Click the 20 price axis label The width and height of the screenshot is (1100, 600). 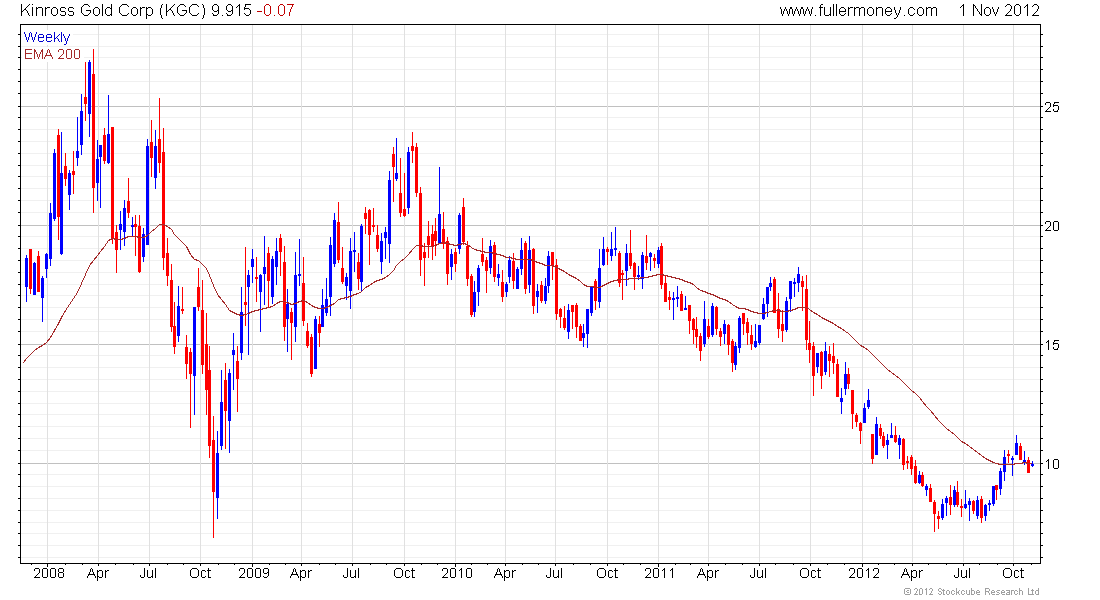coord(1052,226)
